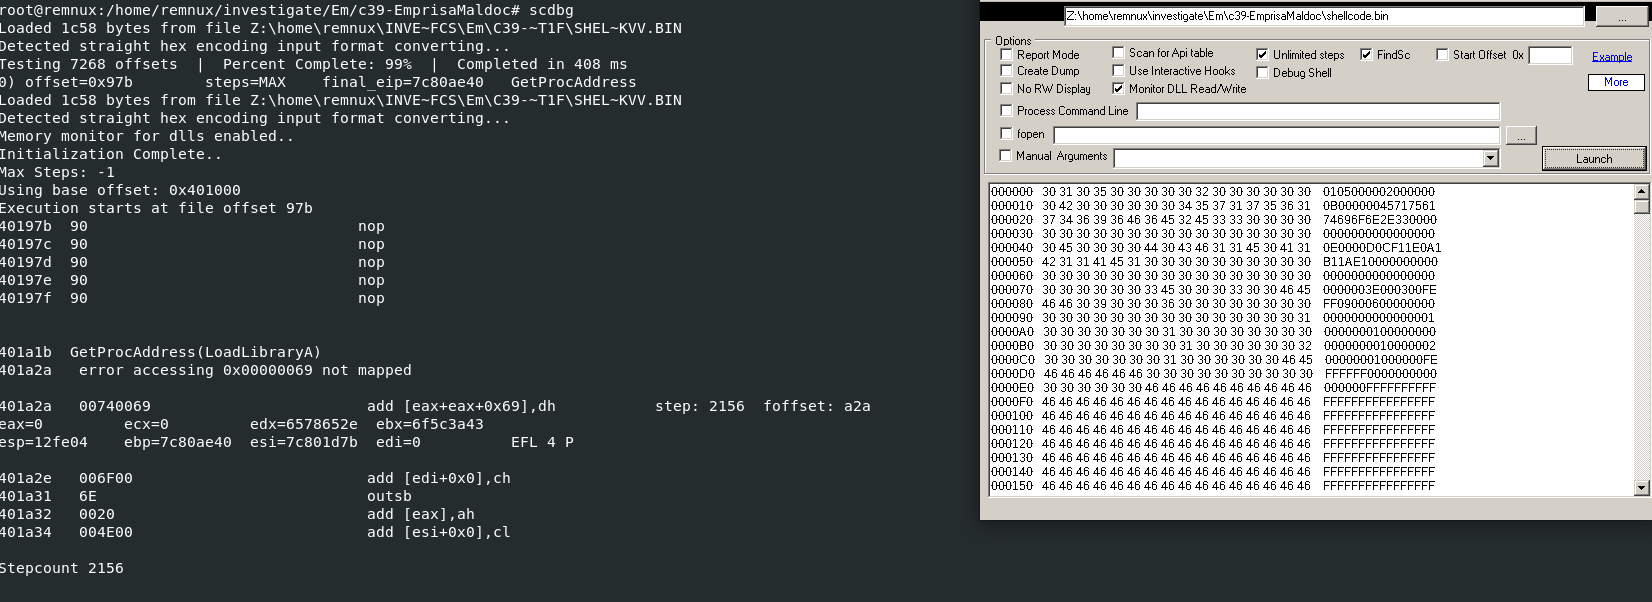Viewport: 1652px width, 602px height.
Task: Focus the Process Command Line field
Action: (1318, 111)
